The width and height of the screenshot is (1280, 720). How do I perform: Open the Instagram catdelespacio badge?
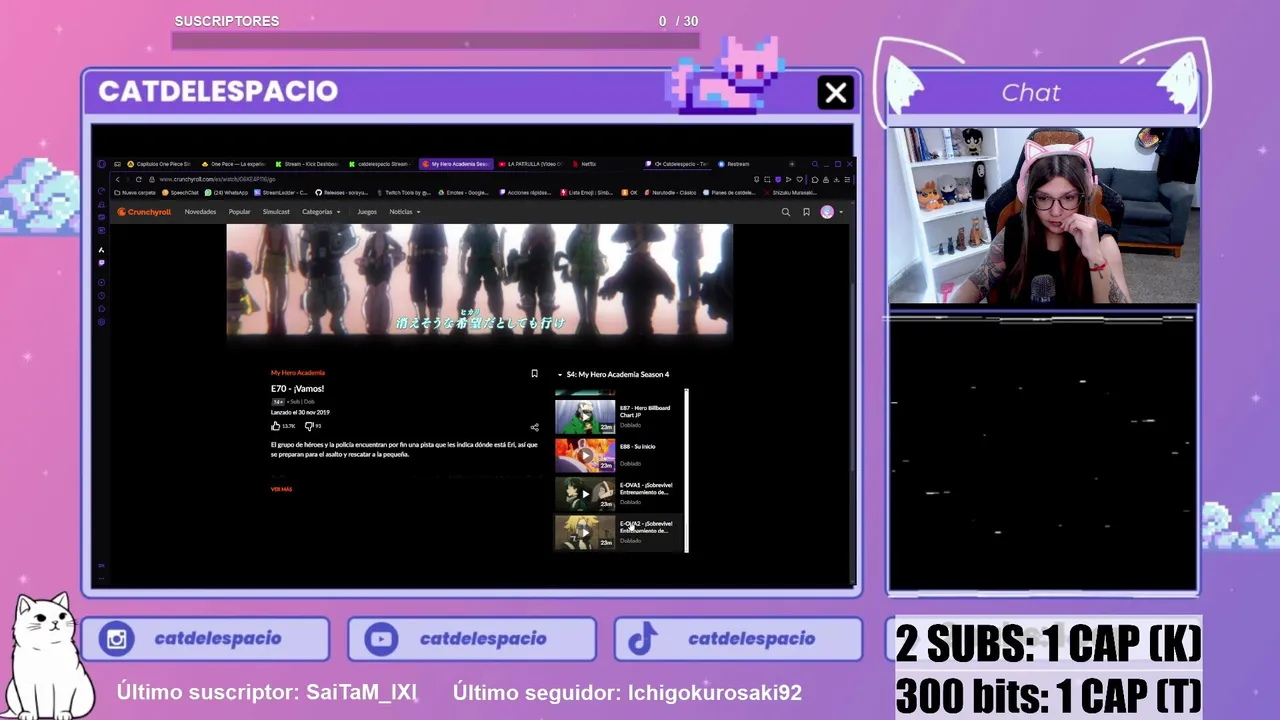click(205, 639)
